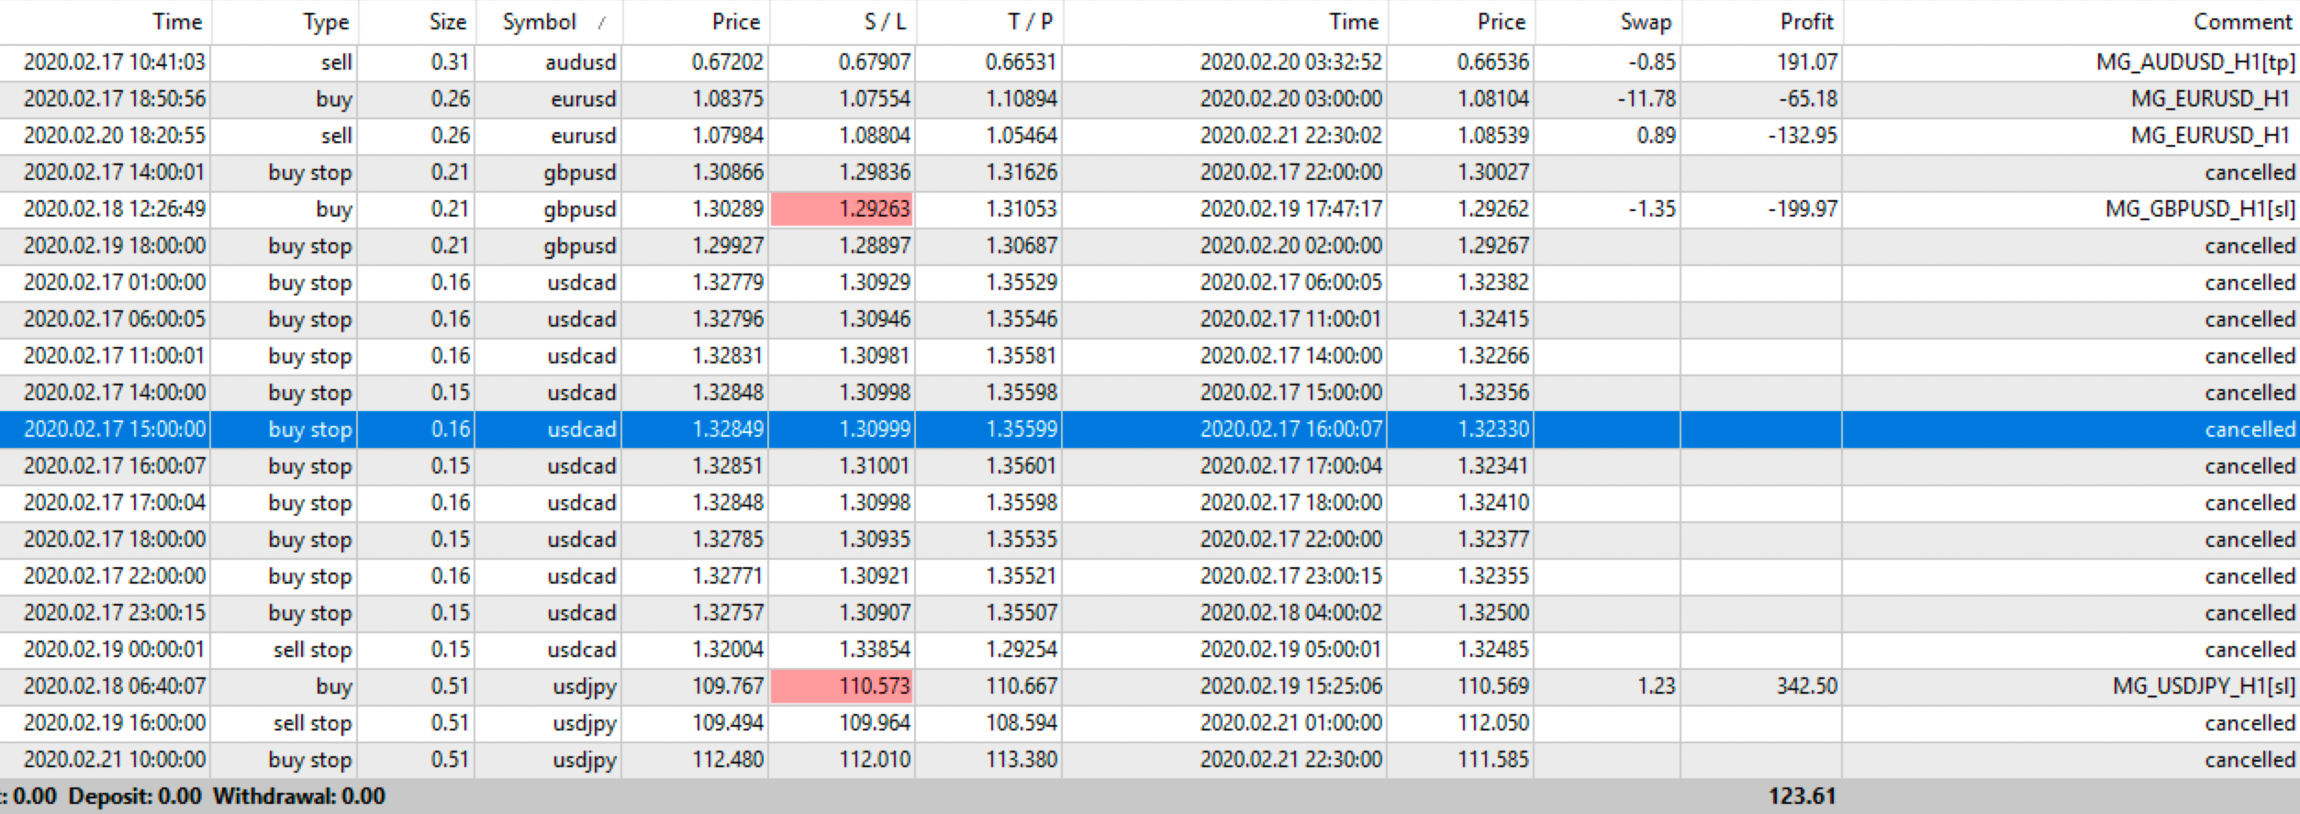Click the swap value 0.89
The height and width of the screenshot is (814, 2300).
point(1656,135)
